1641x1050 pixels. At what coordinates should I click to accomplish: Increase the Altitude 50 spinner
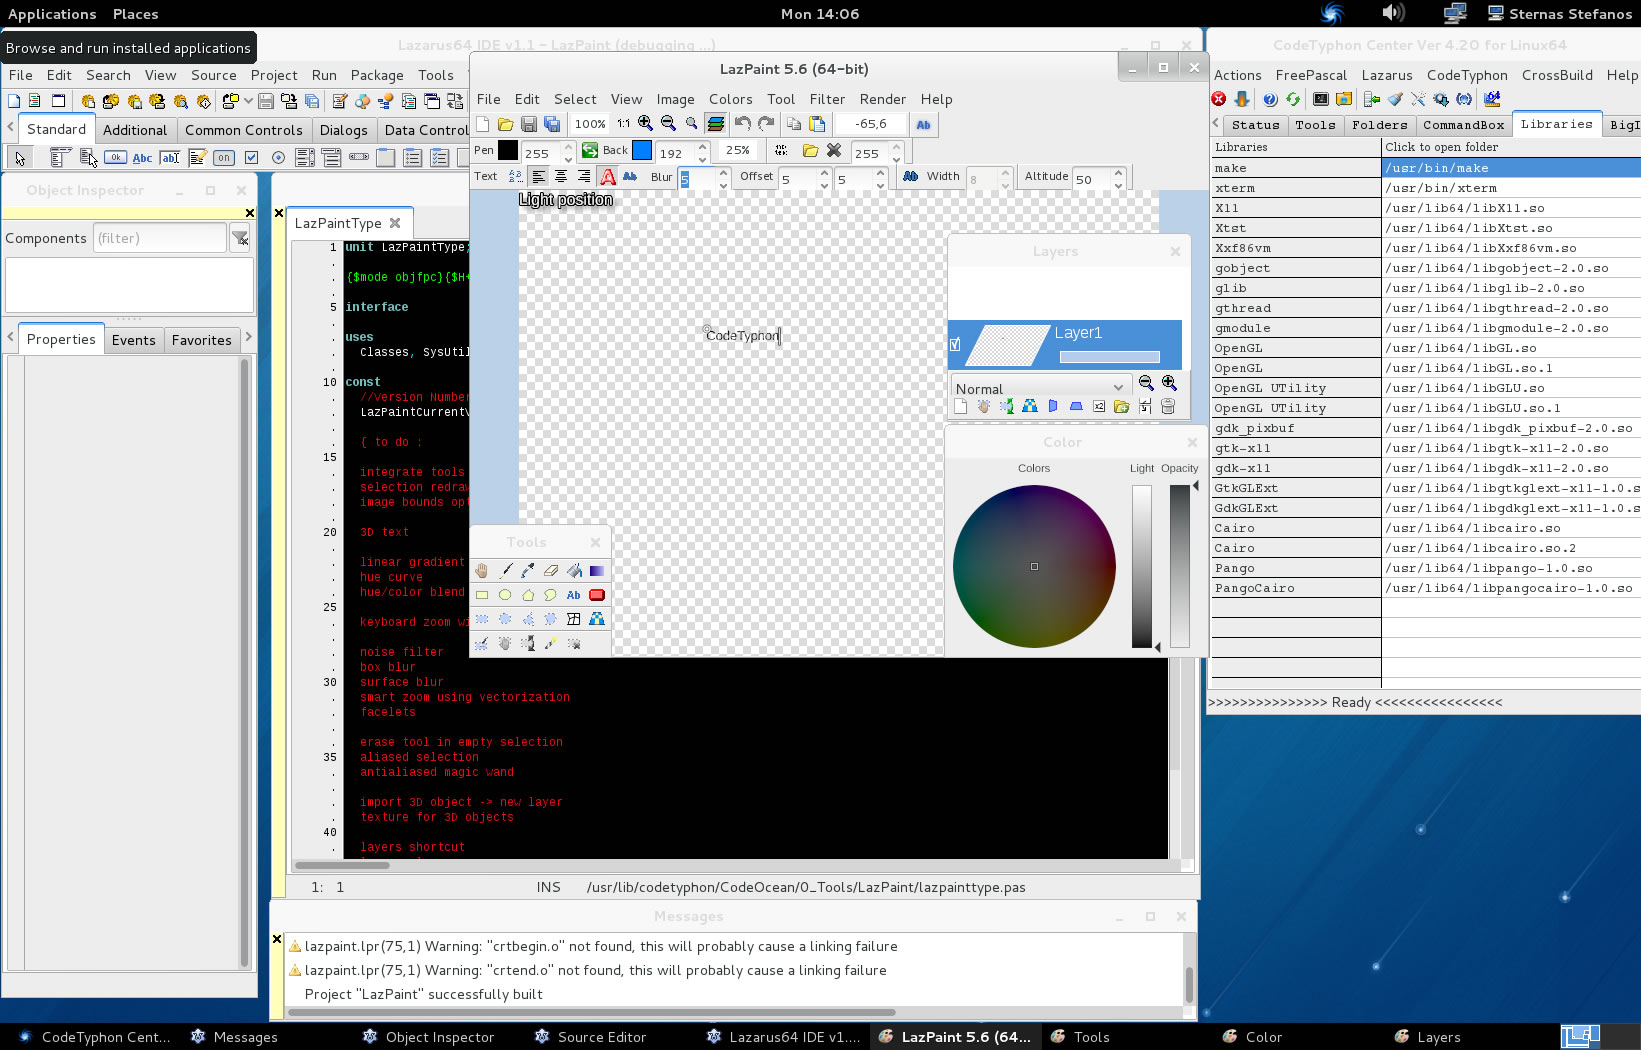point(1119,172)
